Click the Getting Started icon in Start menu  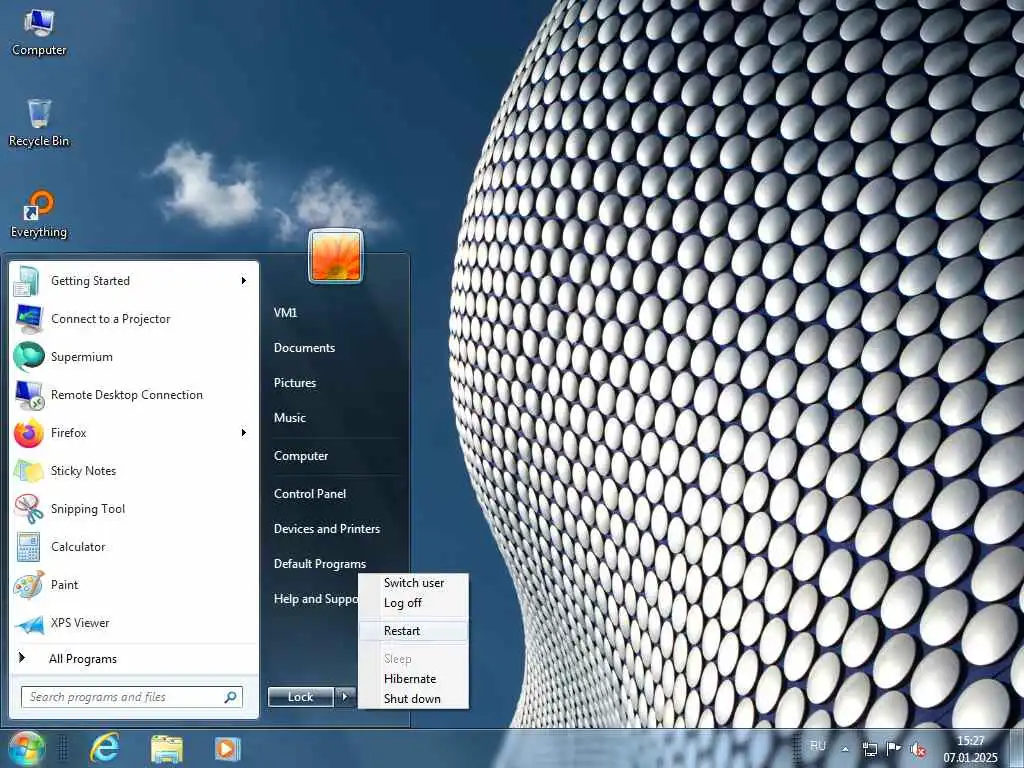coord(28,281)
